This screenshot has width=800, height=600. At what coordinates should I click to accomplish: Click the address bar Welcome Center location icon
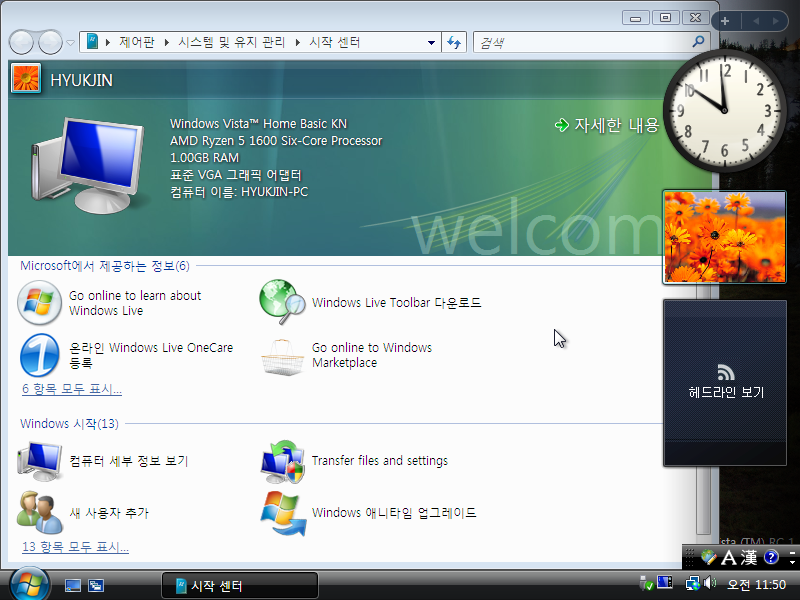point(92,42)
